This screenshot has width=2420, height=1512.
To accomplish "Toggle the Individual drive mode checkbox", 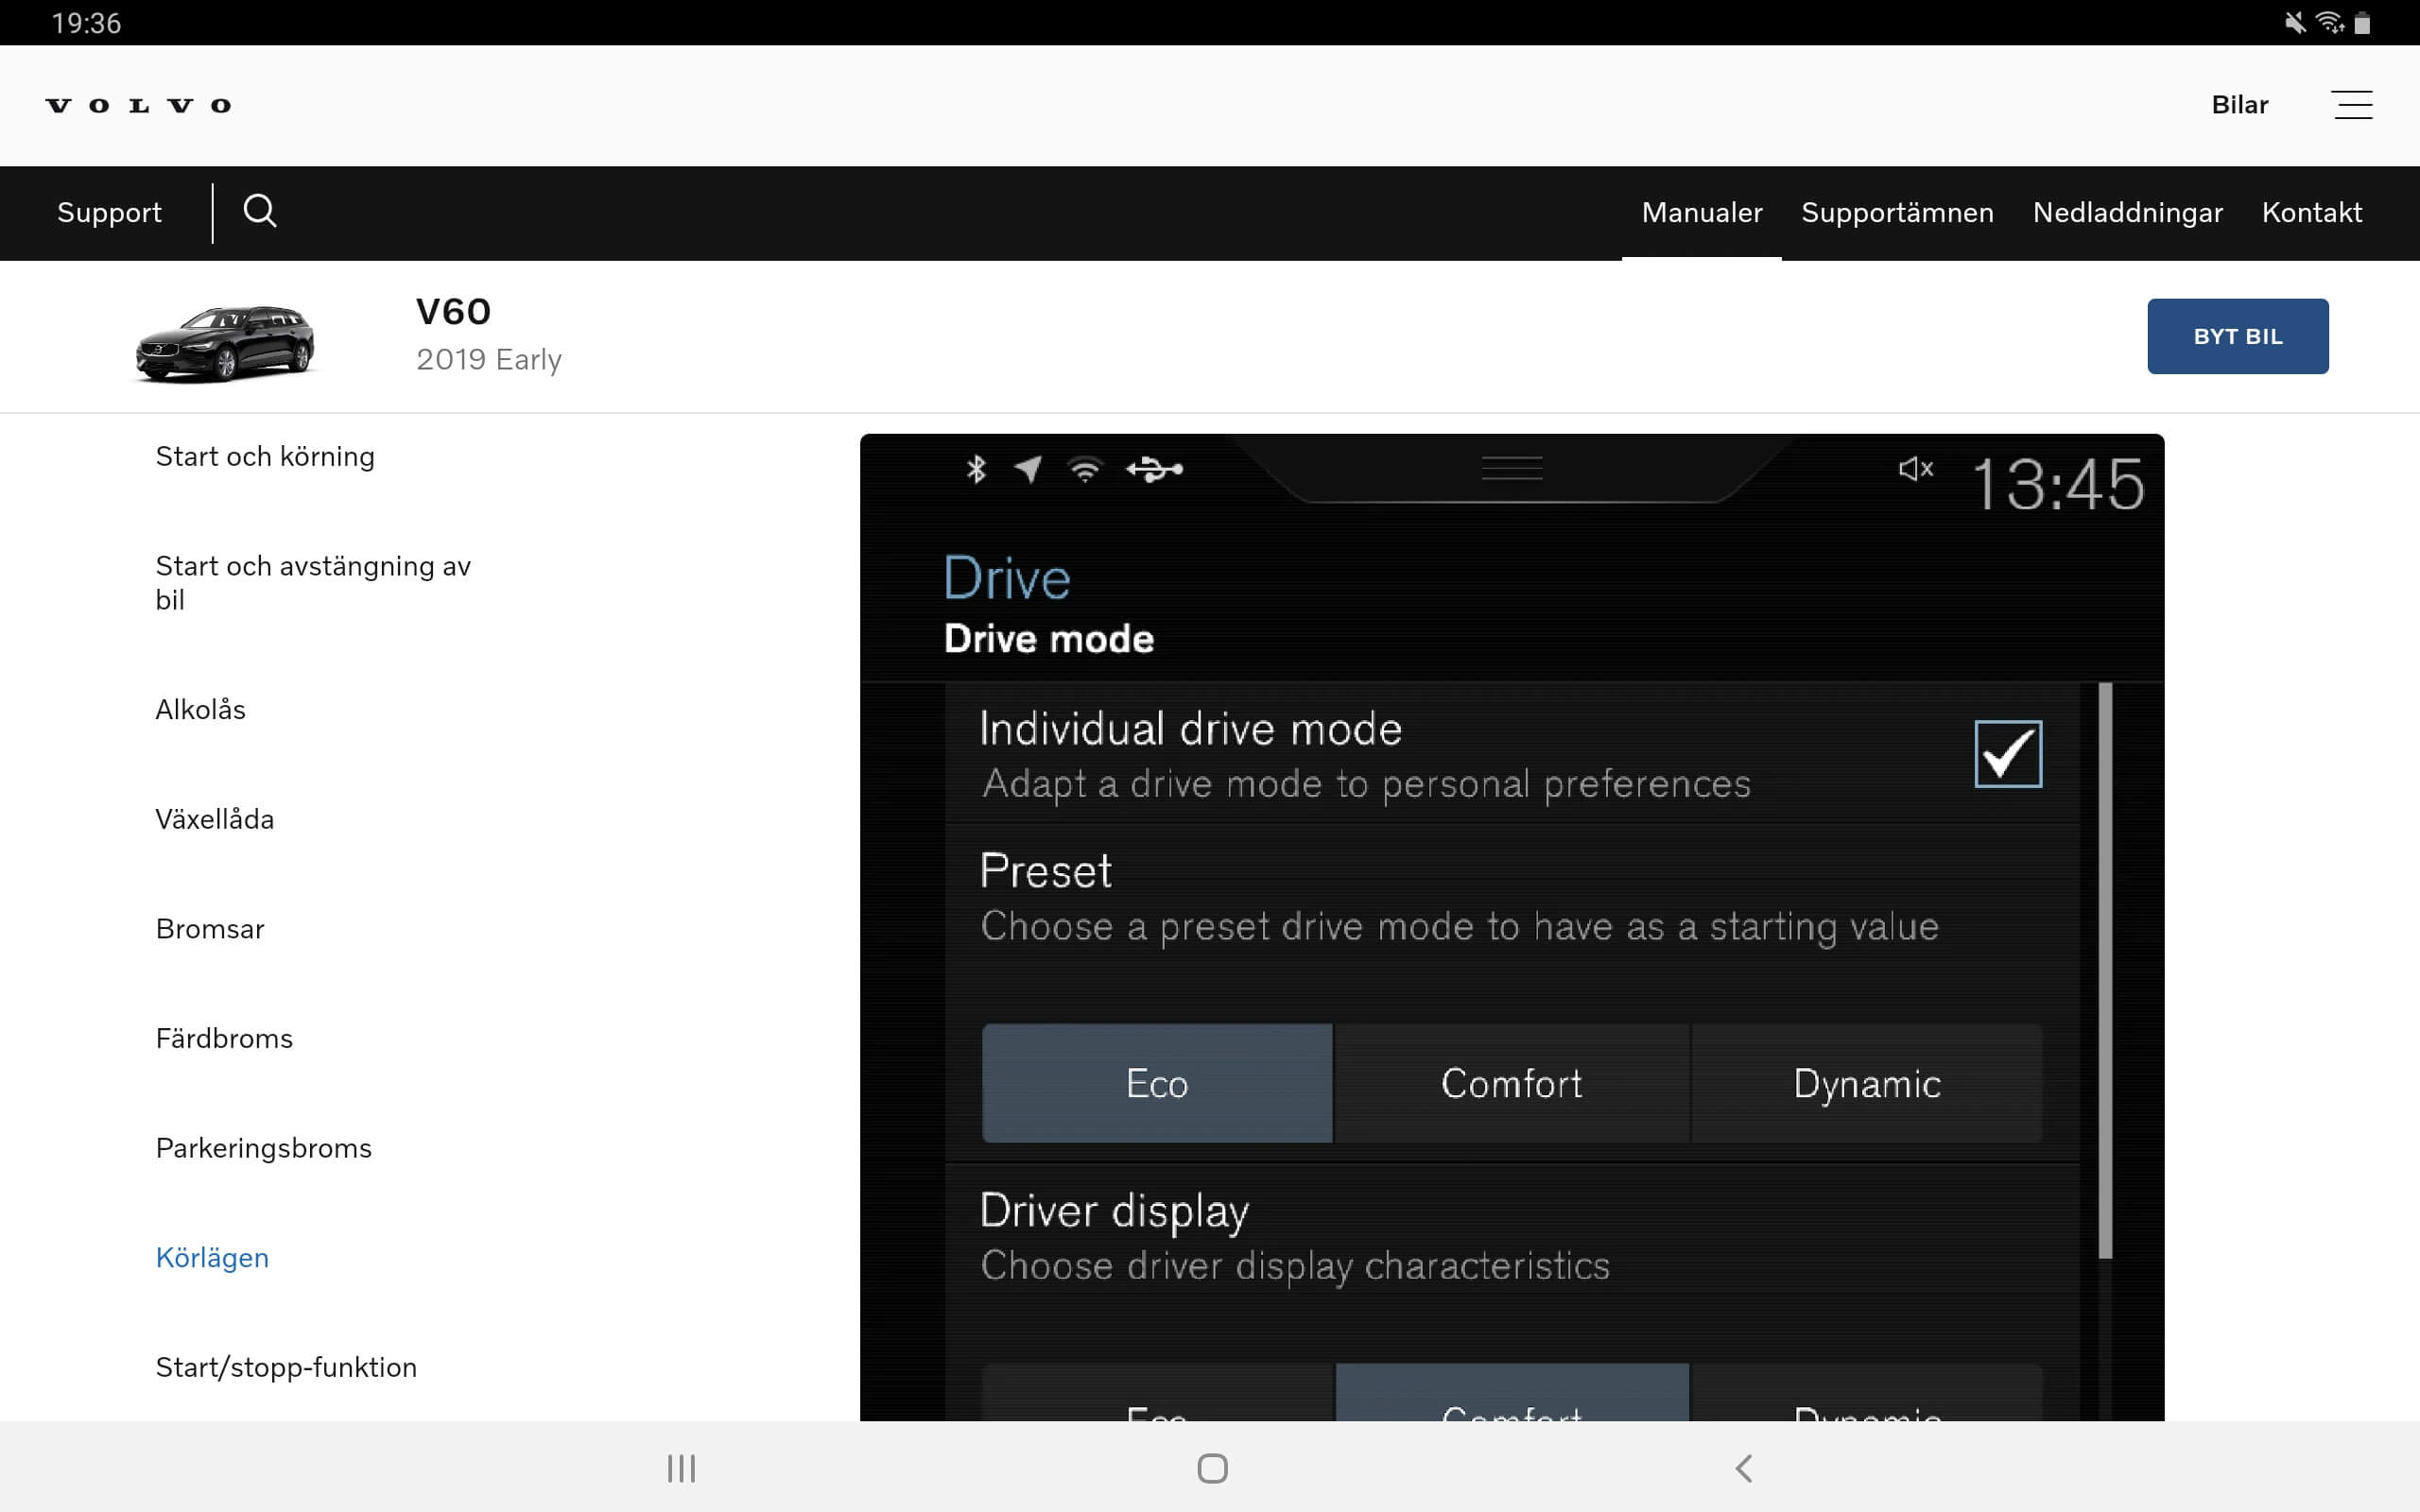I will point(2007,754).
